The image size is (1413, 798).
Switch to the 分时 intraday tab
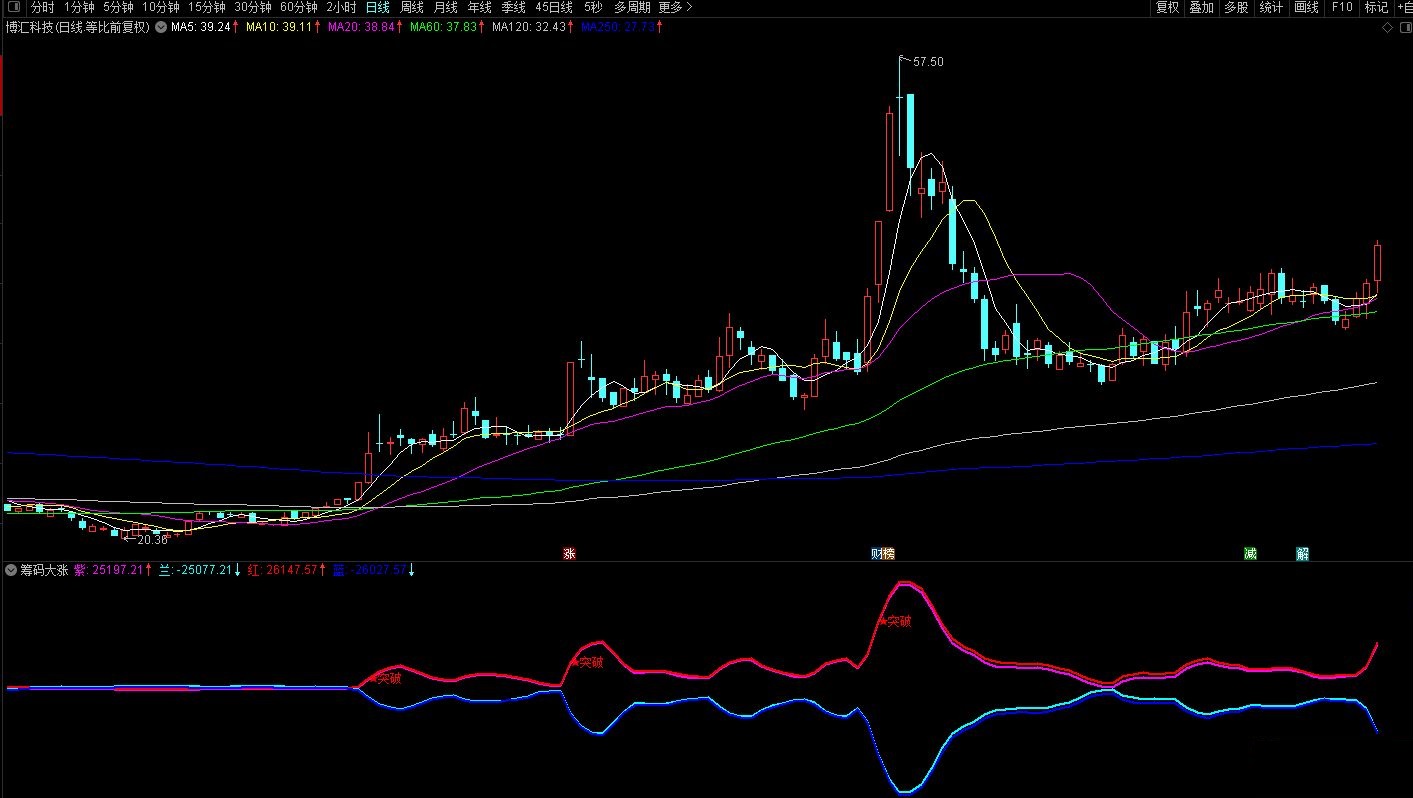(x=43, y=8)
